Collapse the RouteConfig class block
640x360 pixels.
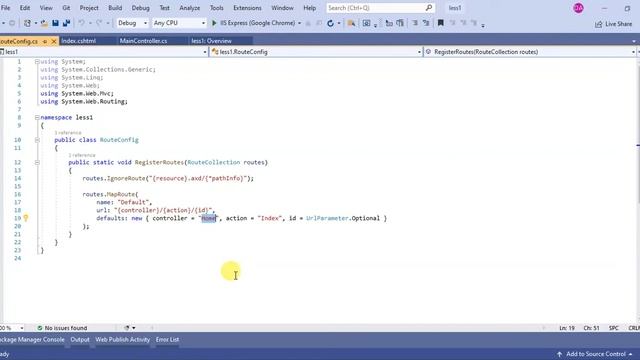[x=37, y=140]
